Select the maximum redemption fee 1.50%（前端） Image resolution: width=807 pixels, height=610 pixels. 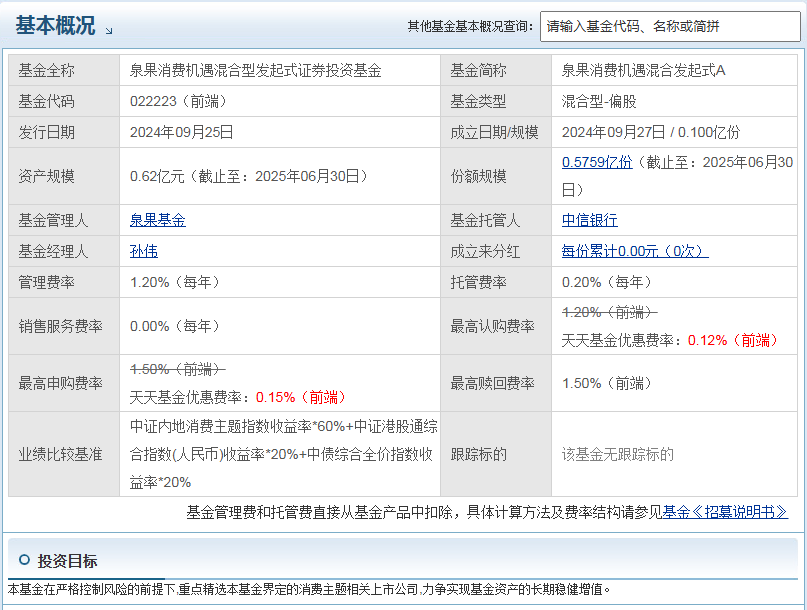(x=607, y=384)
